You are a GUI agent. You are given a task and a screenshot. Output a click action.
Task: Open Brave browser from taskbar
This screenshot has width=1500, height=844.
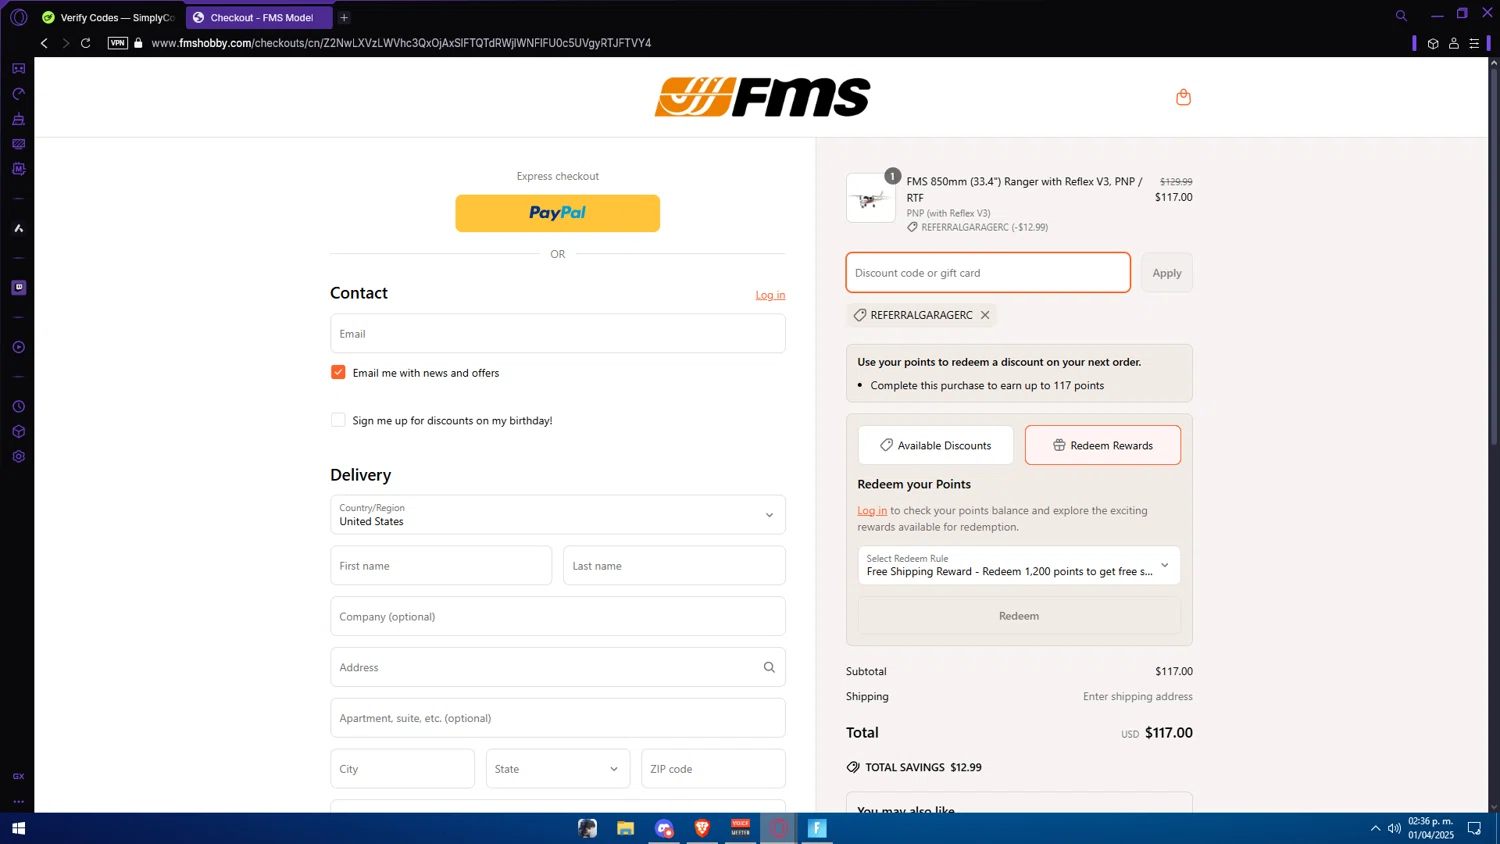tap(702, 828)
